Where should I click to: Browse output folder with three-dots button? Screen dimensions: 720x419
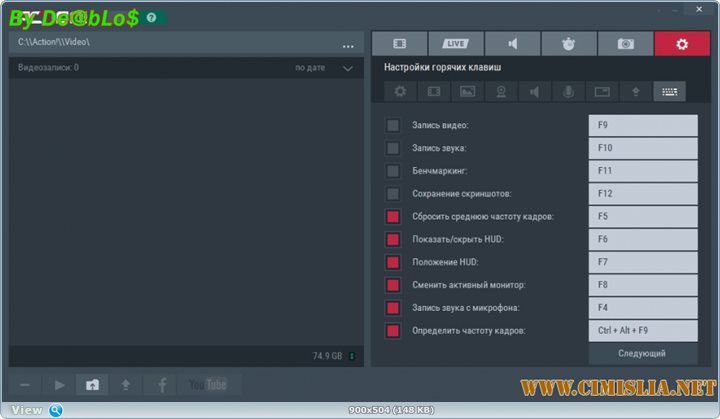(x=348, y=46)
